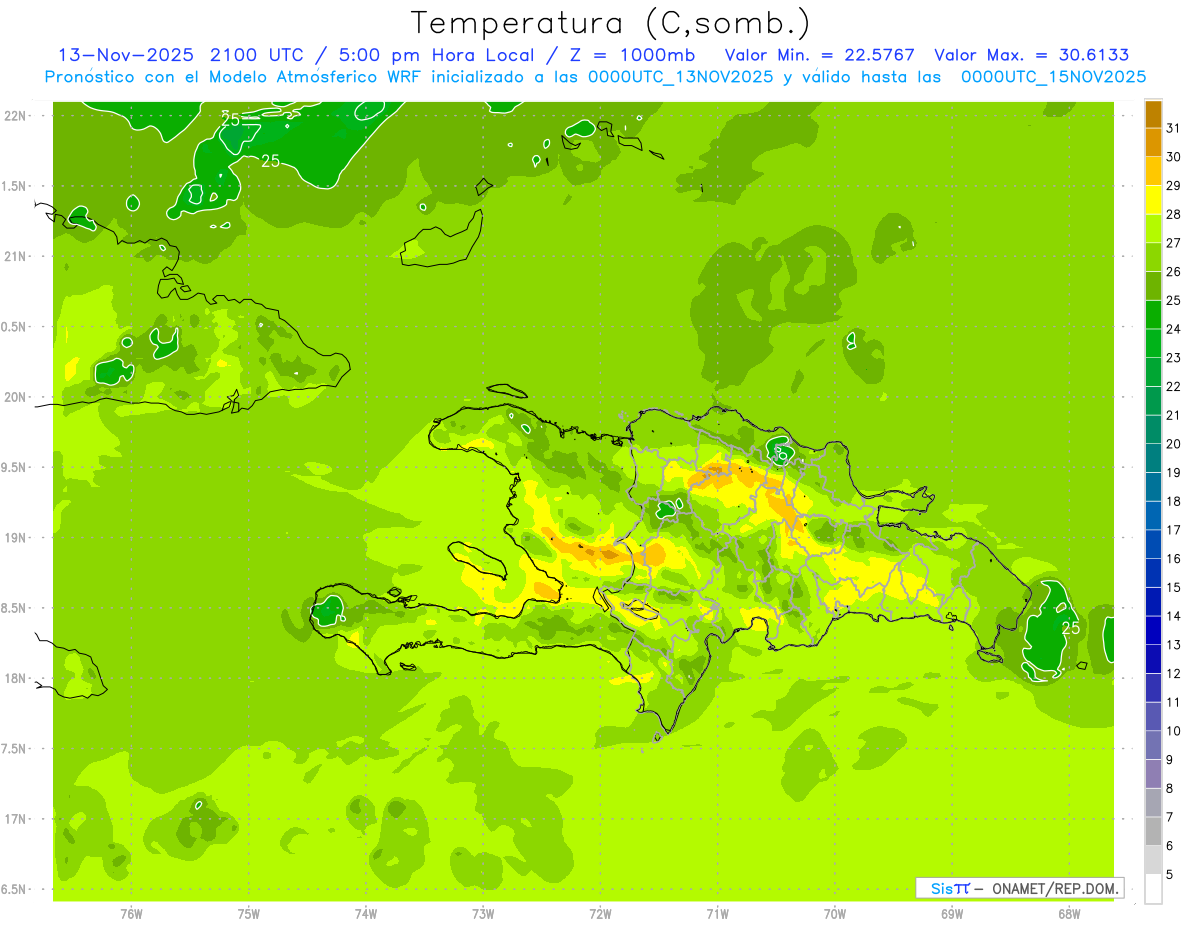This screenshot has width=1200, height=927.
Task: Pick the brown legend swatch above 31
Action: pos(1154,114)
